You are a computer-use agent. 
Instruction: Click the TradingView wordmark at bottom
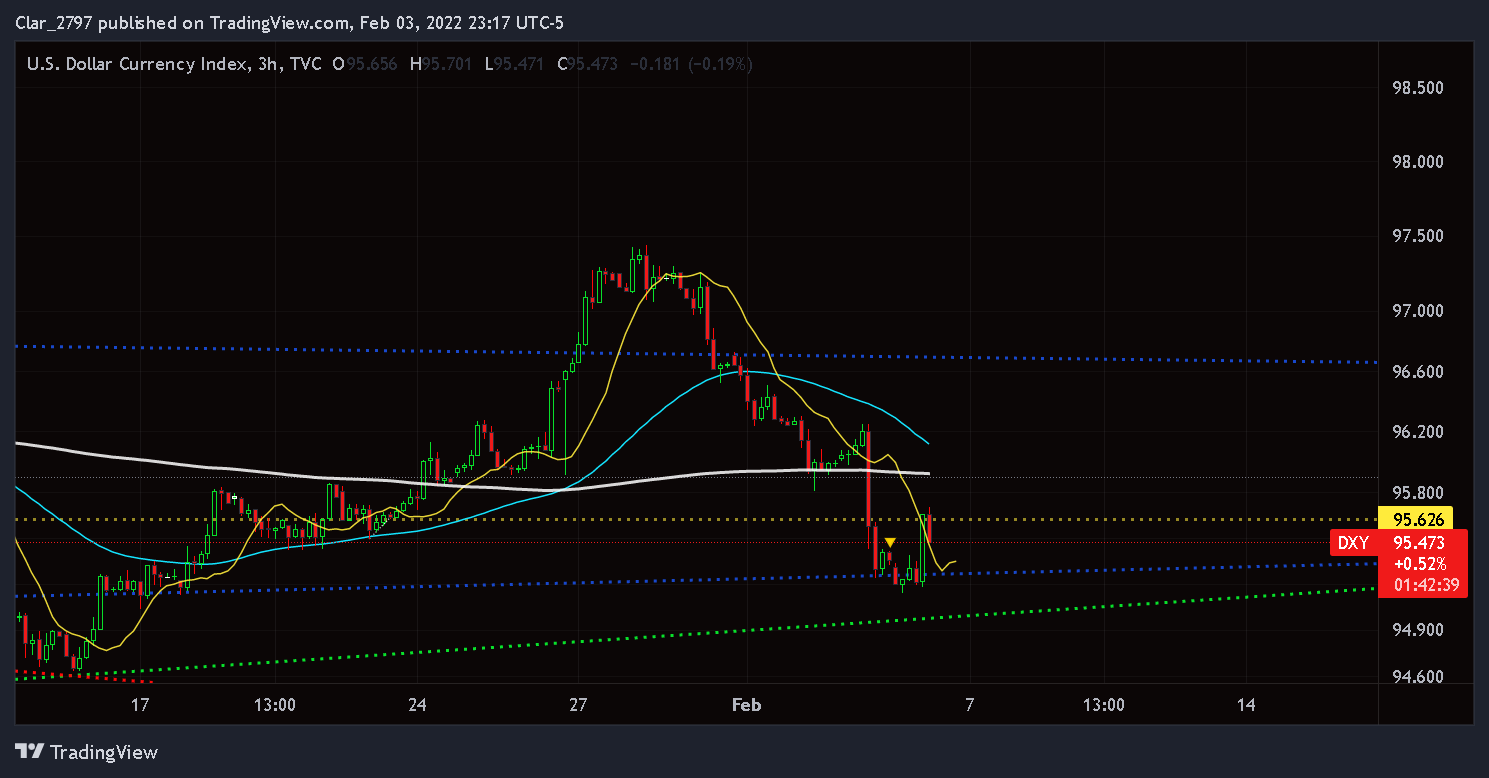pos(104,752)
